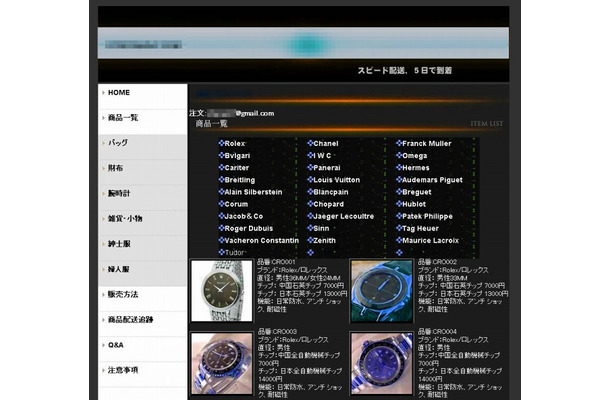Screen dimensions: 610x400
Task: View the CR0003 watch thumbnail
Action: [x=221, y=362]
